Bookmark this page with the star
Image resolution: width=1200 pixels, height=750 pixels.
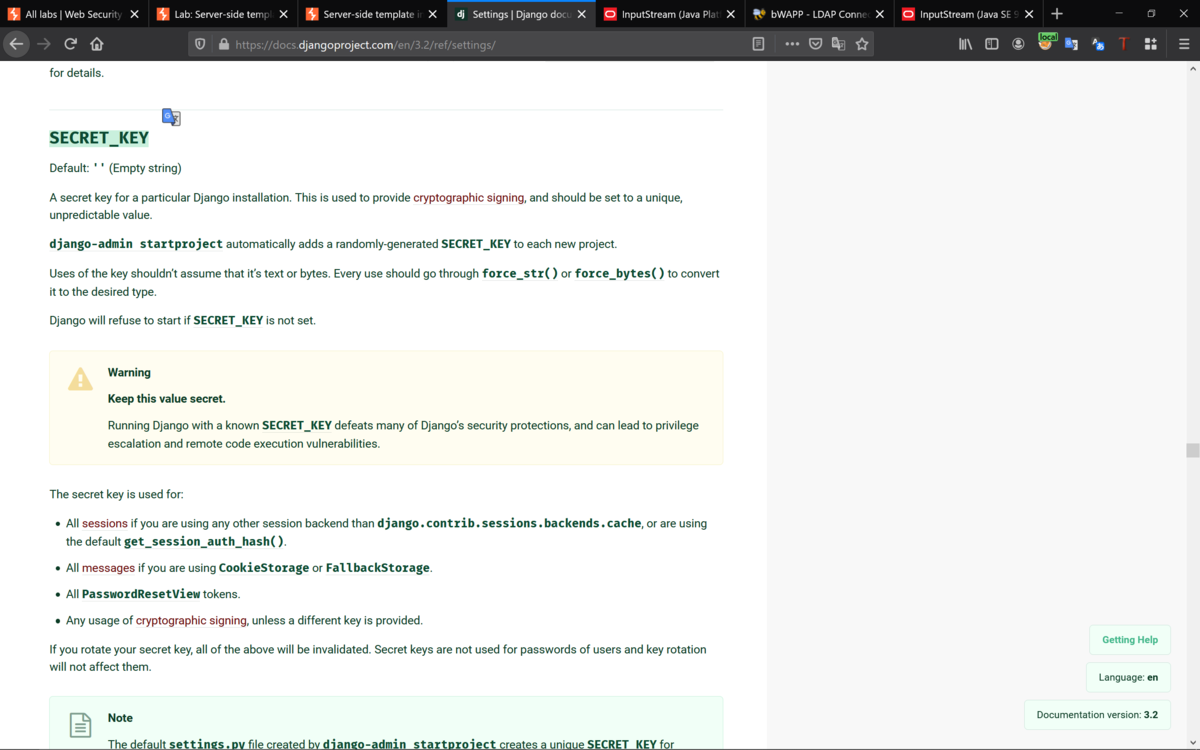862,44
